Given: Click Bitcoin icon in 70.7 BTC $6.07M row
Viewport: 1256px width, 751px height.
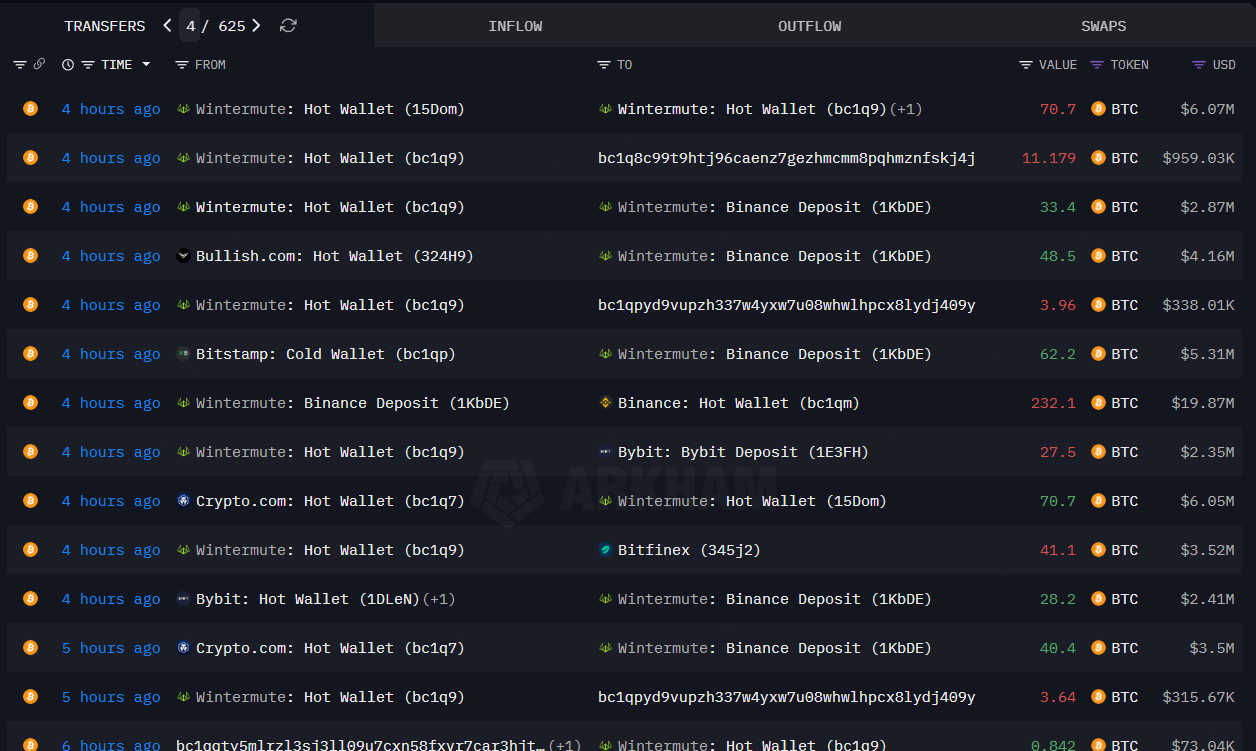Looking at the screenshot, I should (30, 108).
